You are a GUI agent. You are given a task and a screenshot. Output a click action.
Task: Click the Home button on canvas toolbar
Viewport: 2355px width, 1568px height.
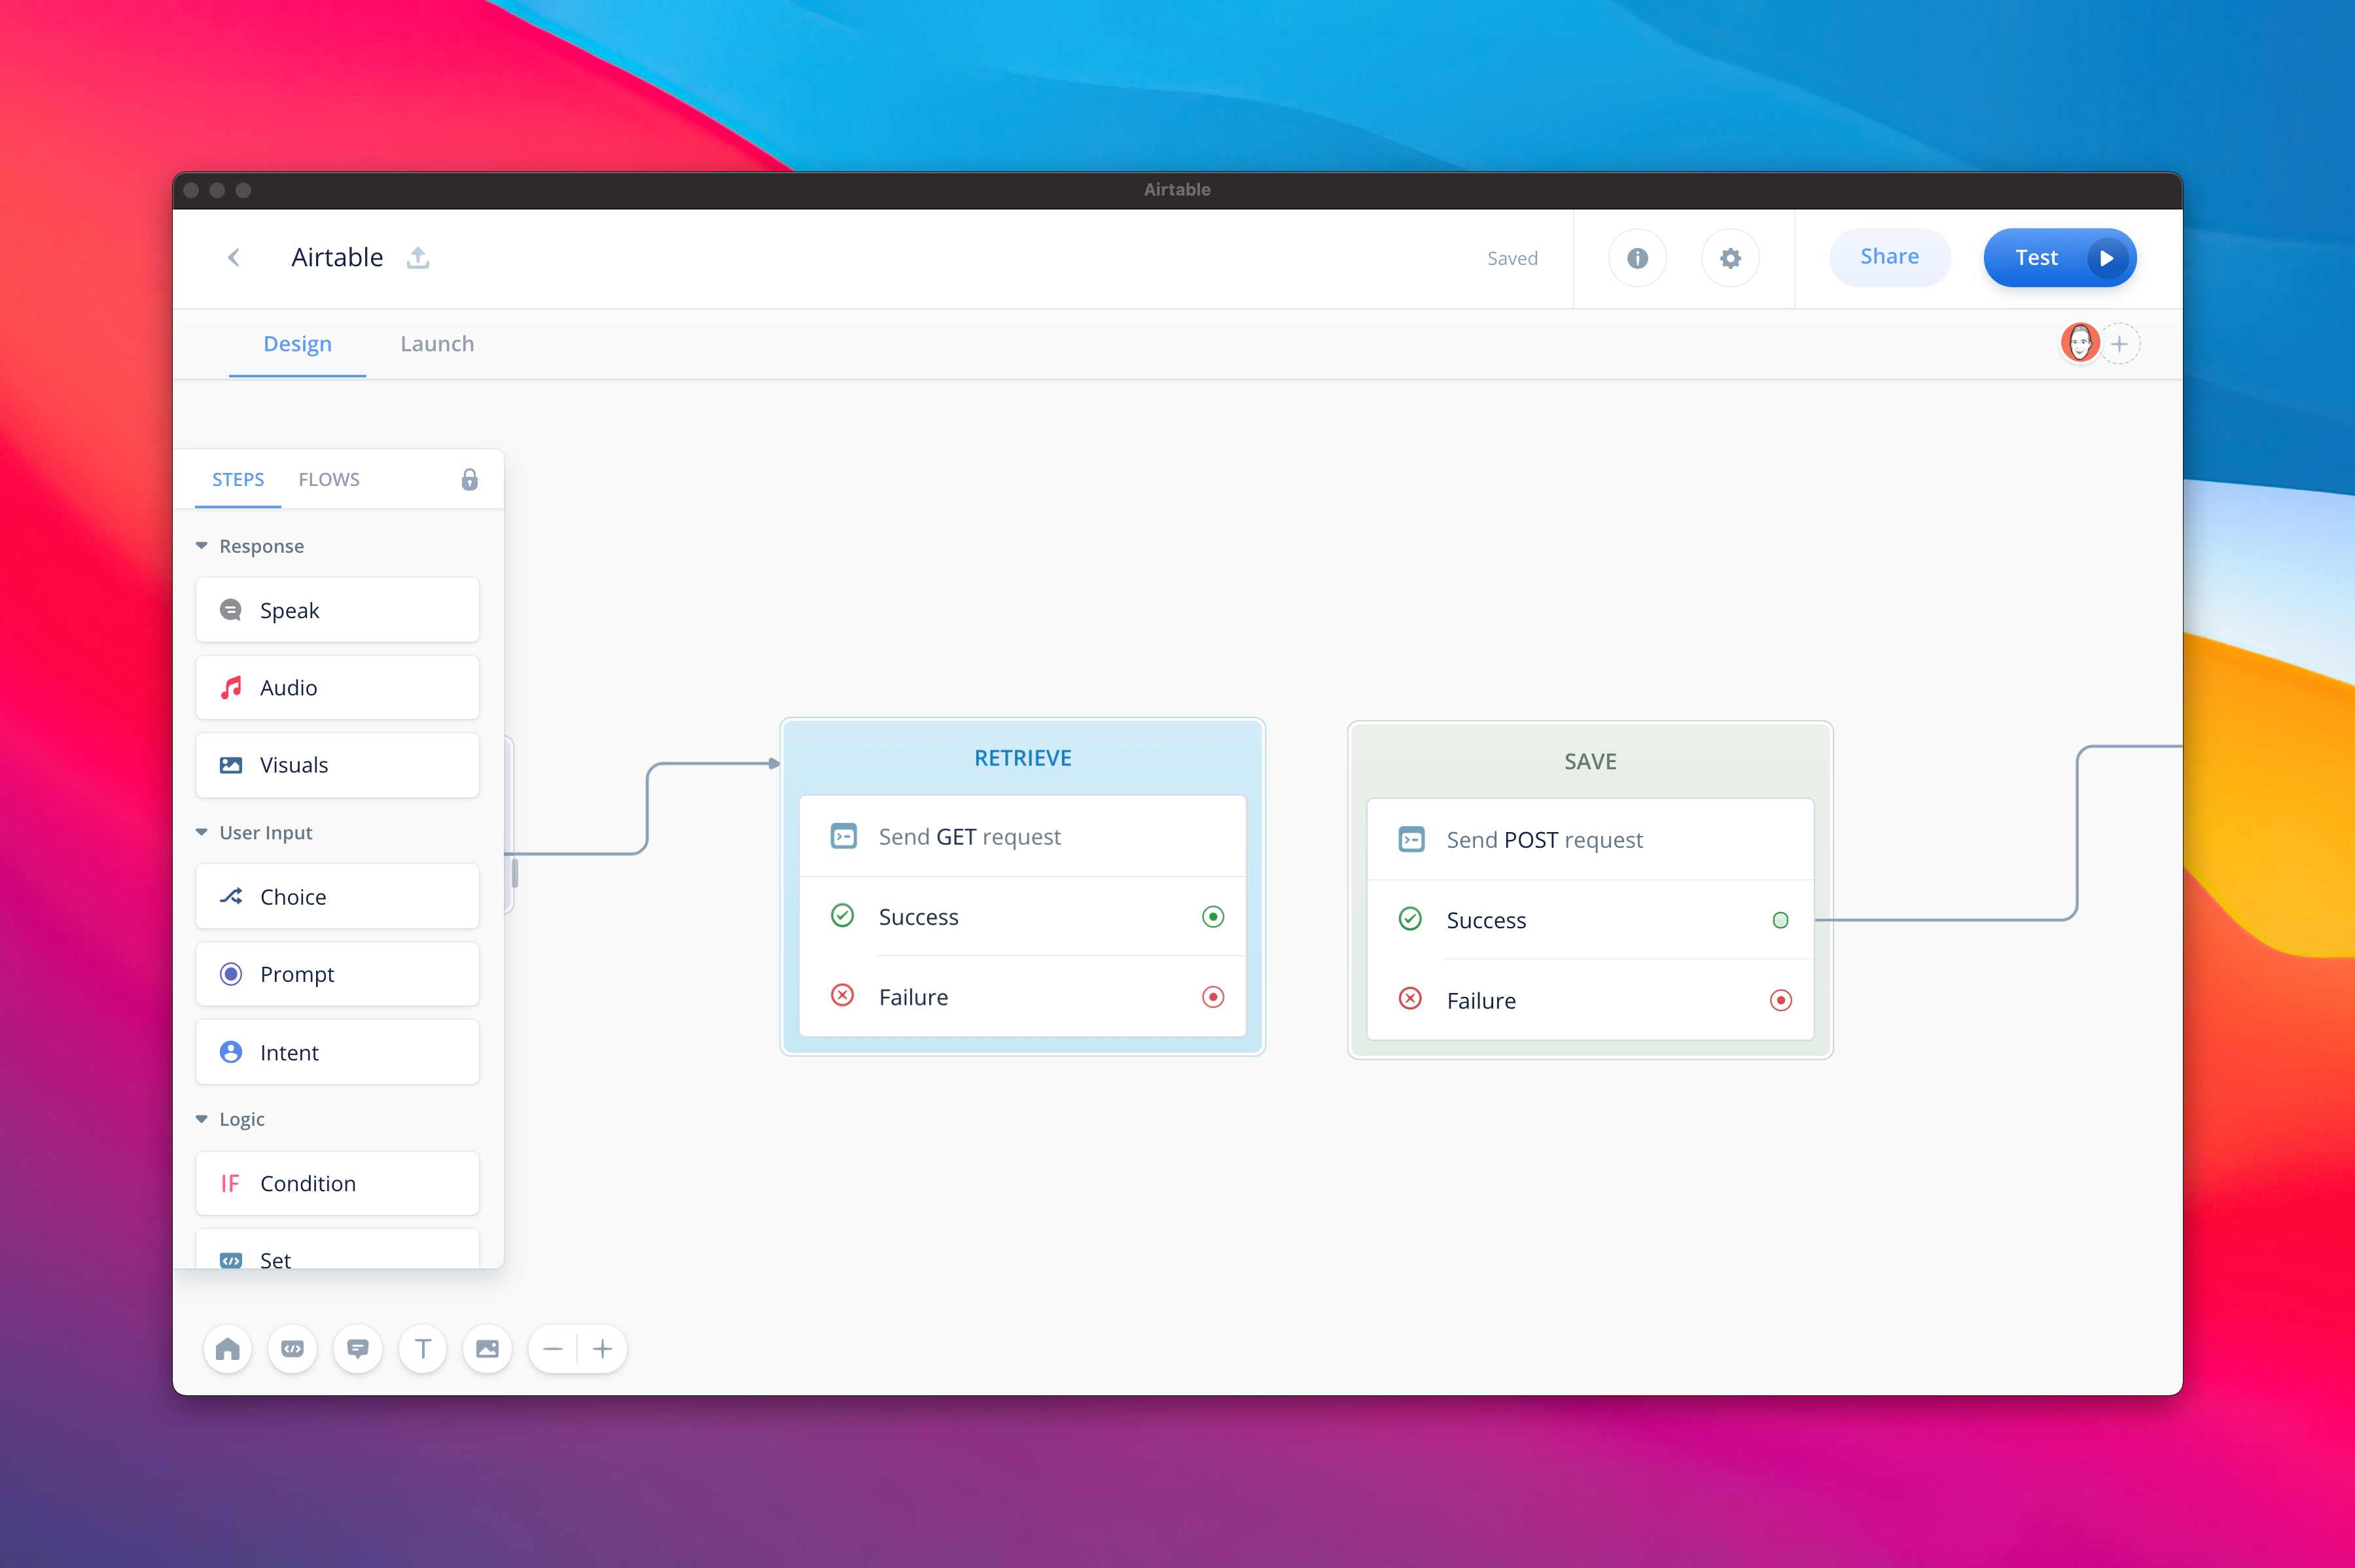pyautogui.click(x=228, y=1349)
